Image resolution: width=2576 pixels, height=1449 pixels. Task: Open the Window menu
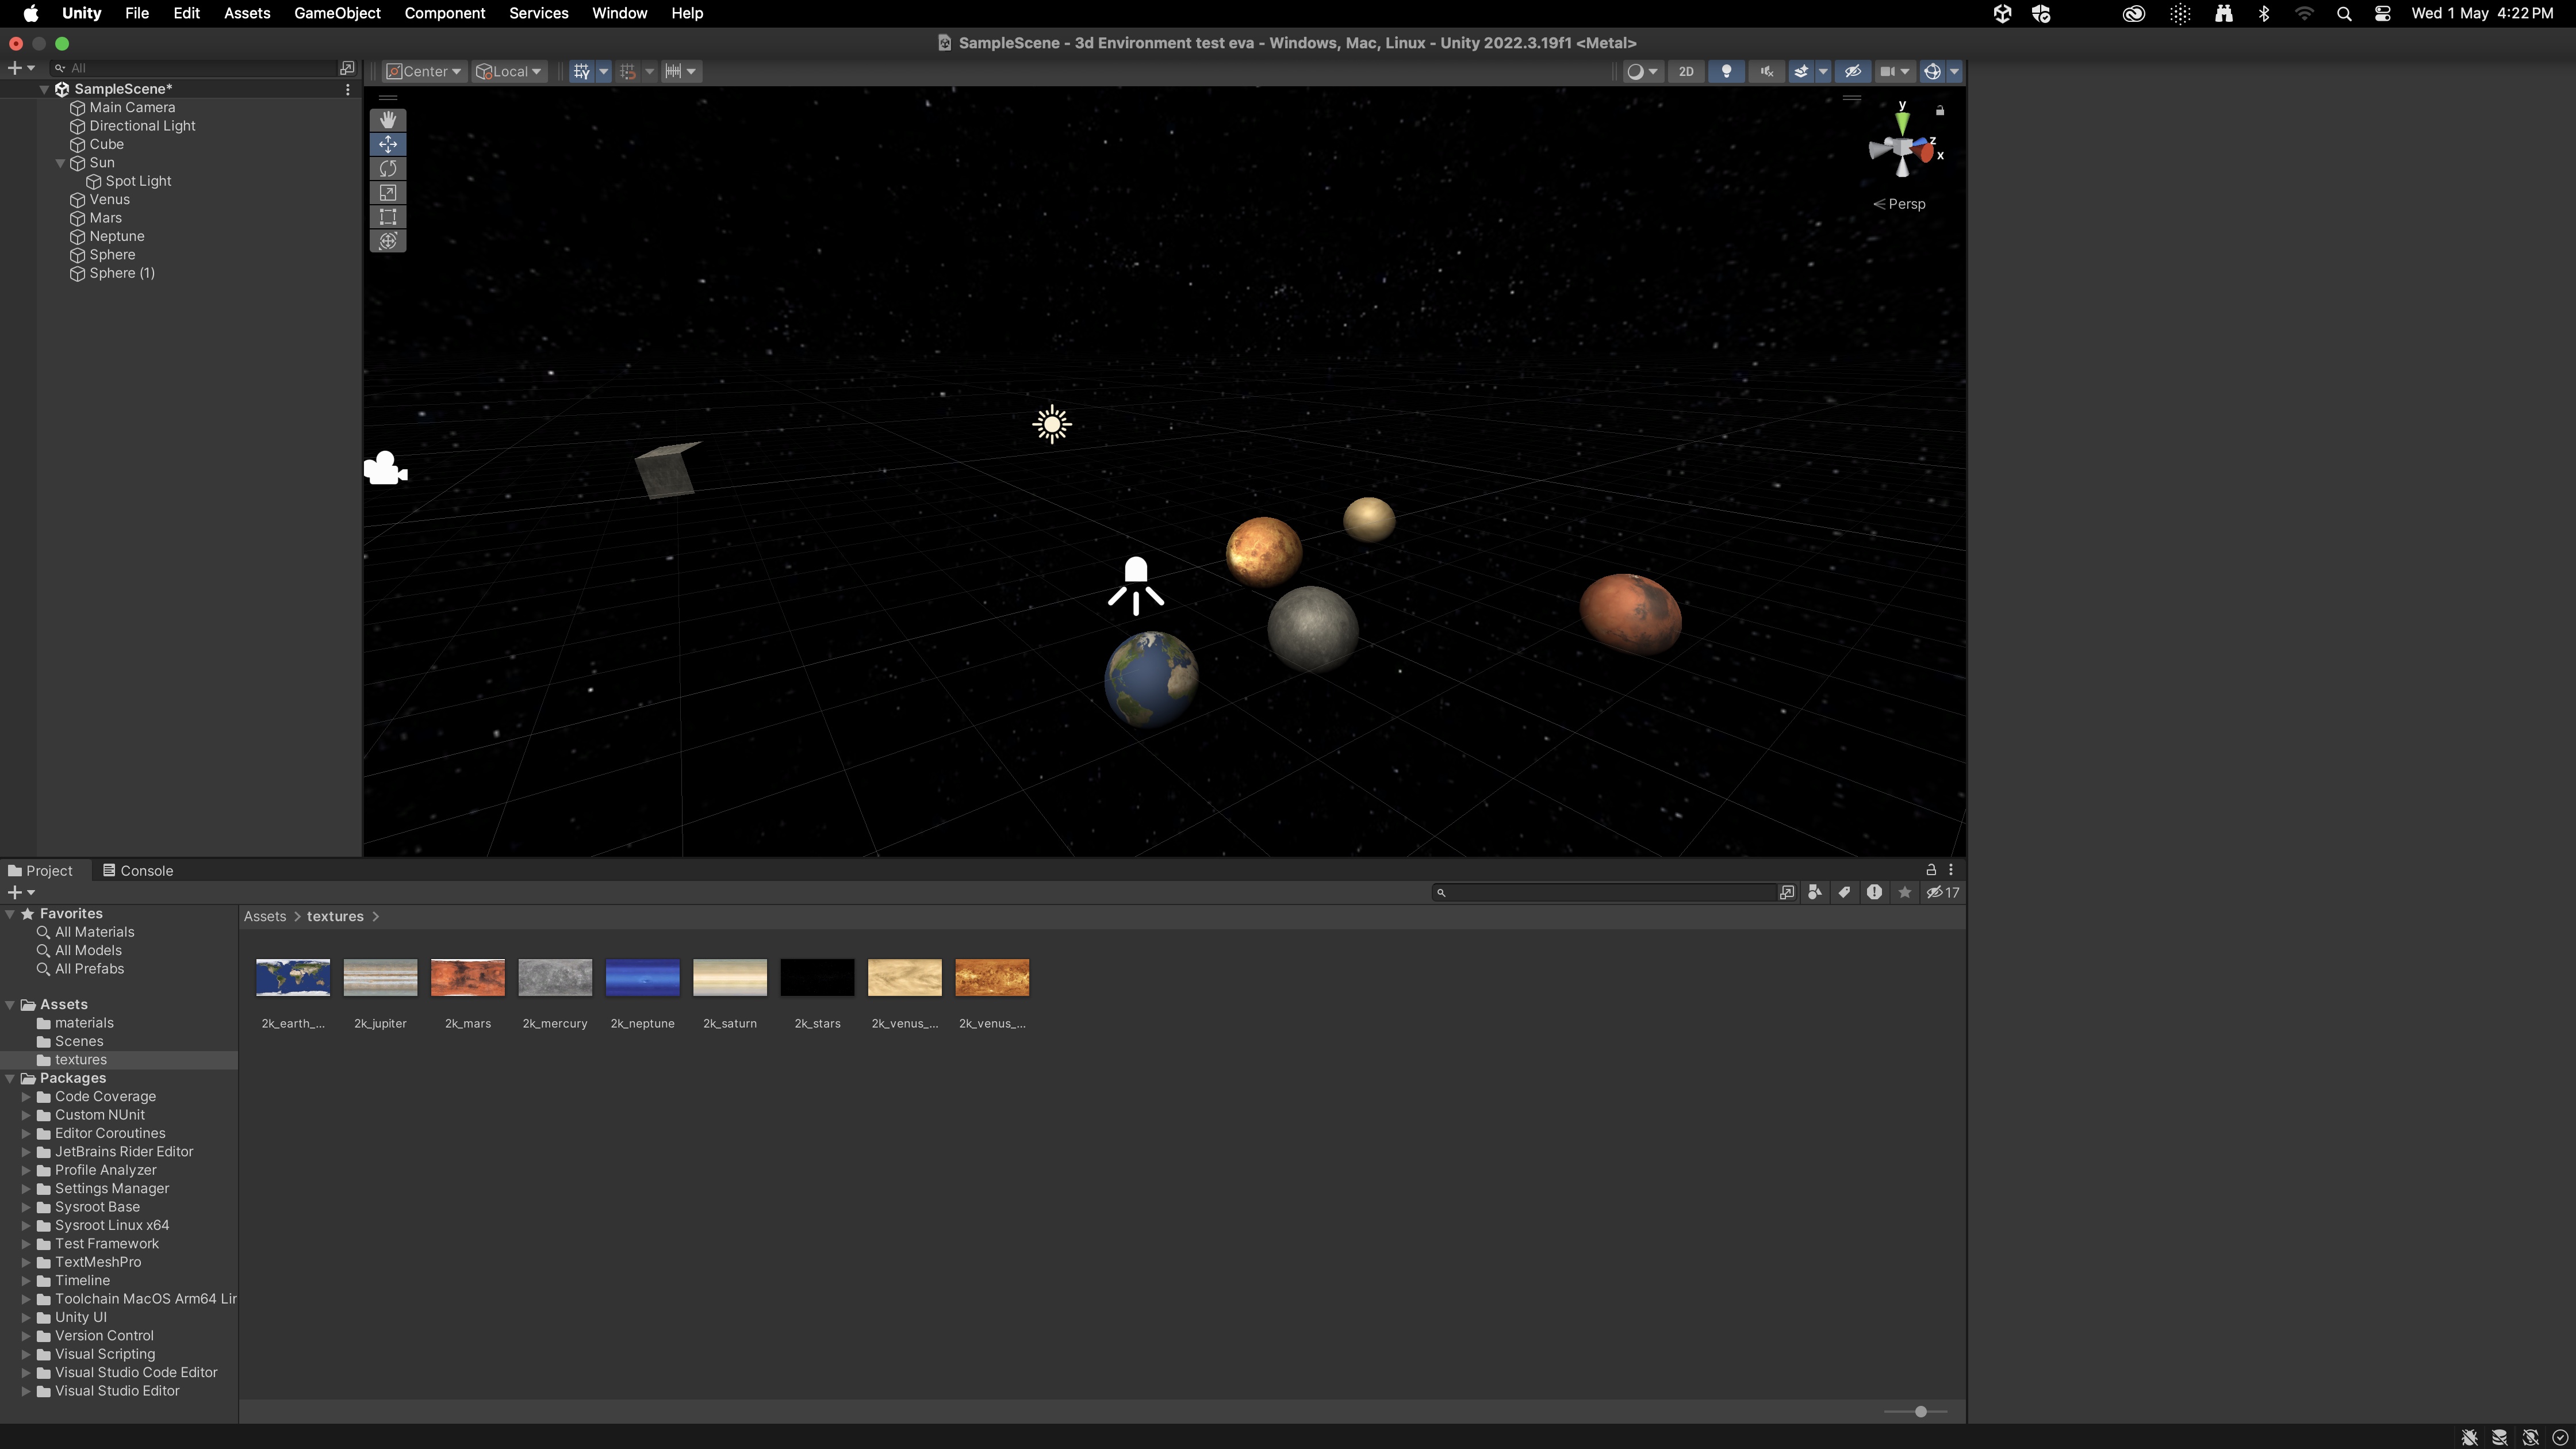(619, 13)
